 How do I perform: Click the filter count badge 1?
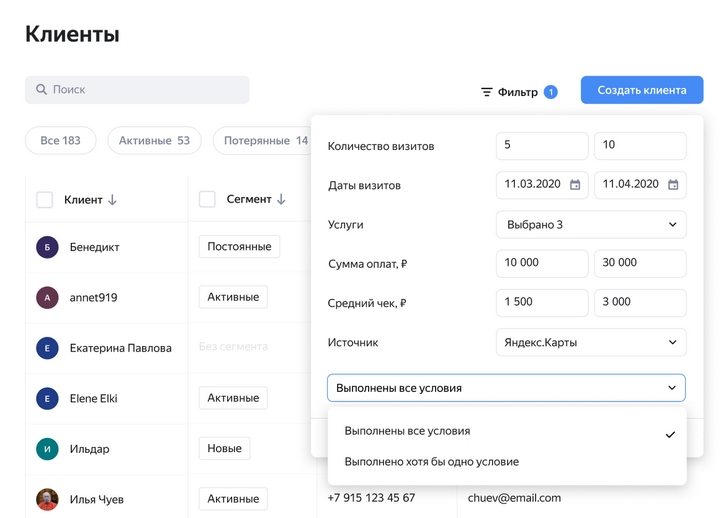click(x=551, y=92)
